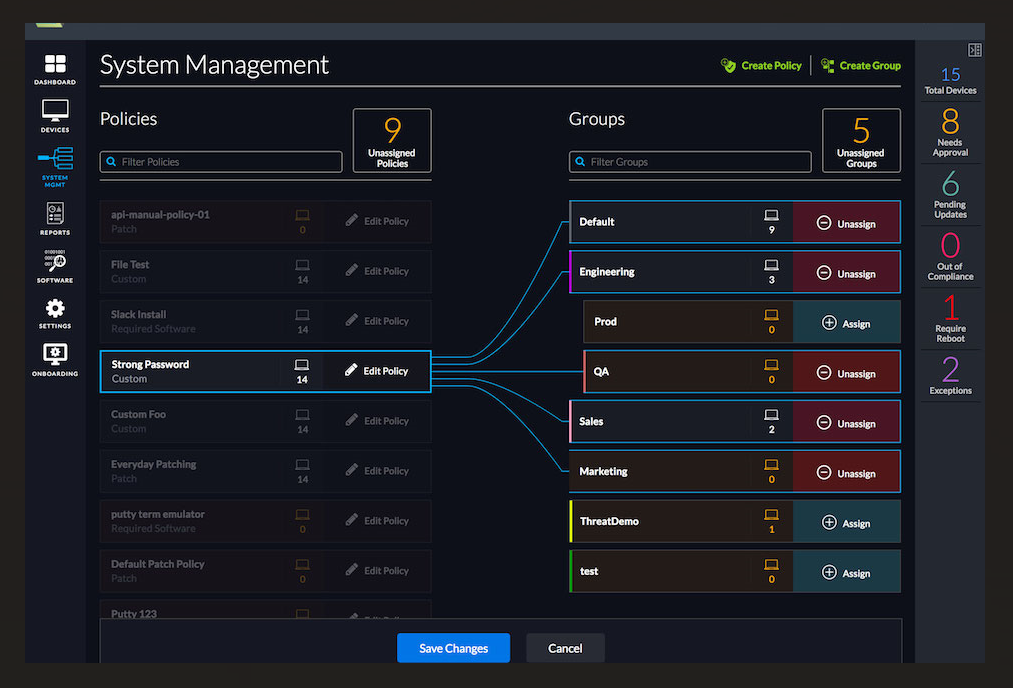Viewport: 1013px width, 688px height.
Task: Click Create Policy link
Action: [771, 65]
